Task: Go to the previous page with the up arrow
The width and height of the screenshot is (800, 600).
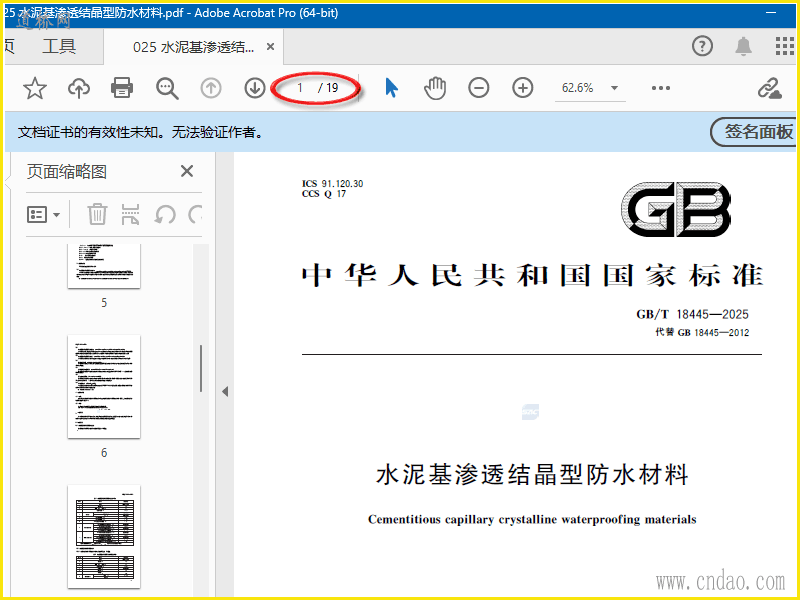Action: 211,88
